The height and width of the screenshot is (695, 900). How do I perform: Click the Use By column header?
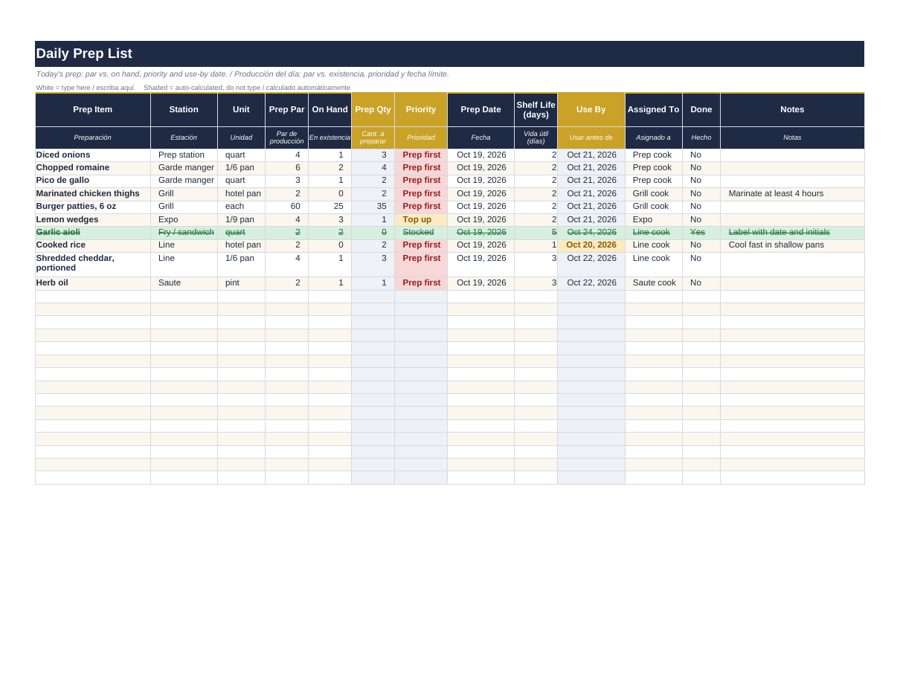click(x=591, y=109)
